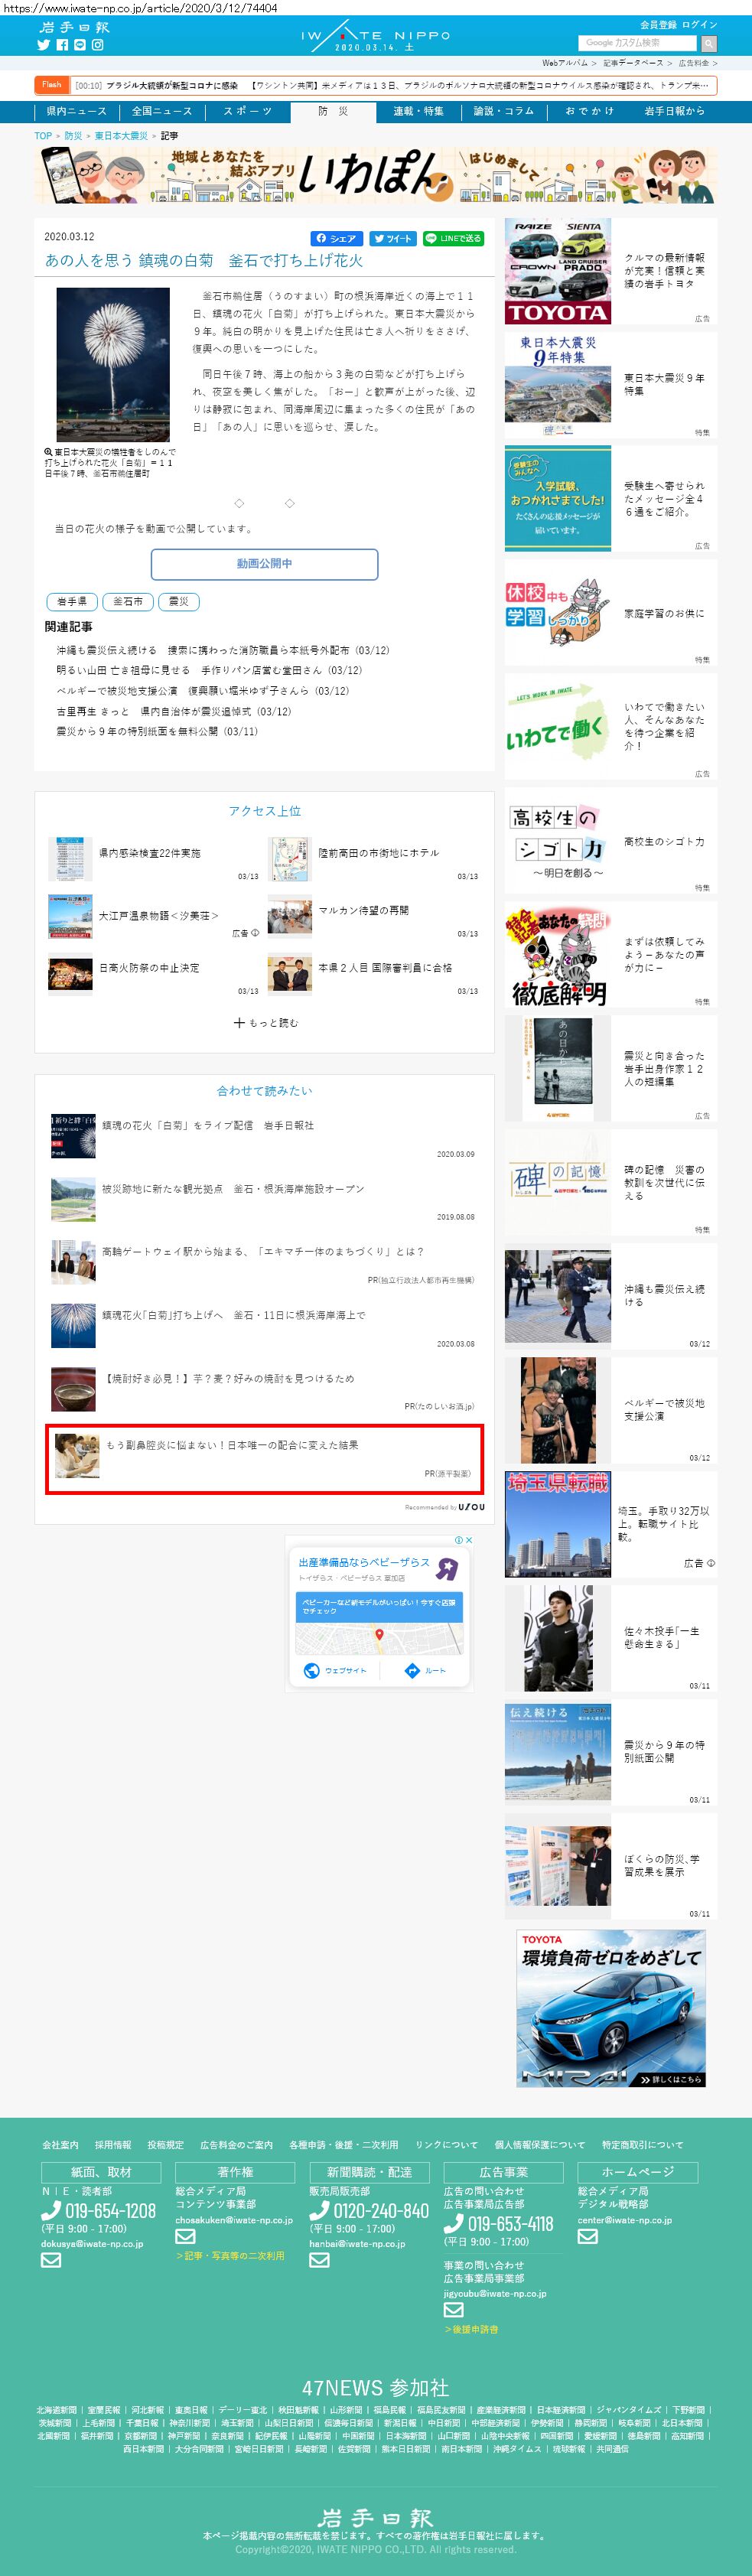This screenshot has height=2576, width=752.
Task: Open the LINE speech-bubble icon in the header
Action: pyautogui.click(x=80, y=45)
